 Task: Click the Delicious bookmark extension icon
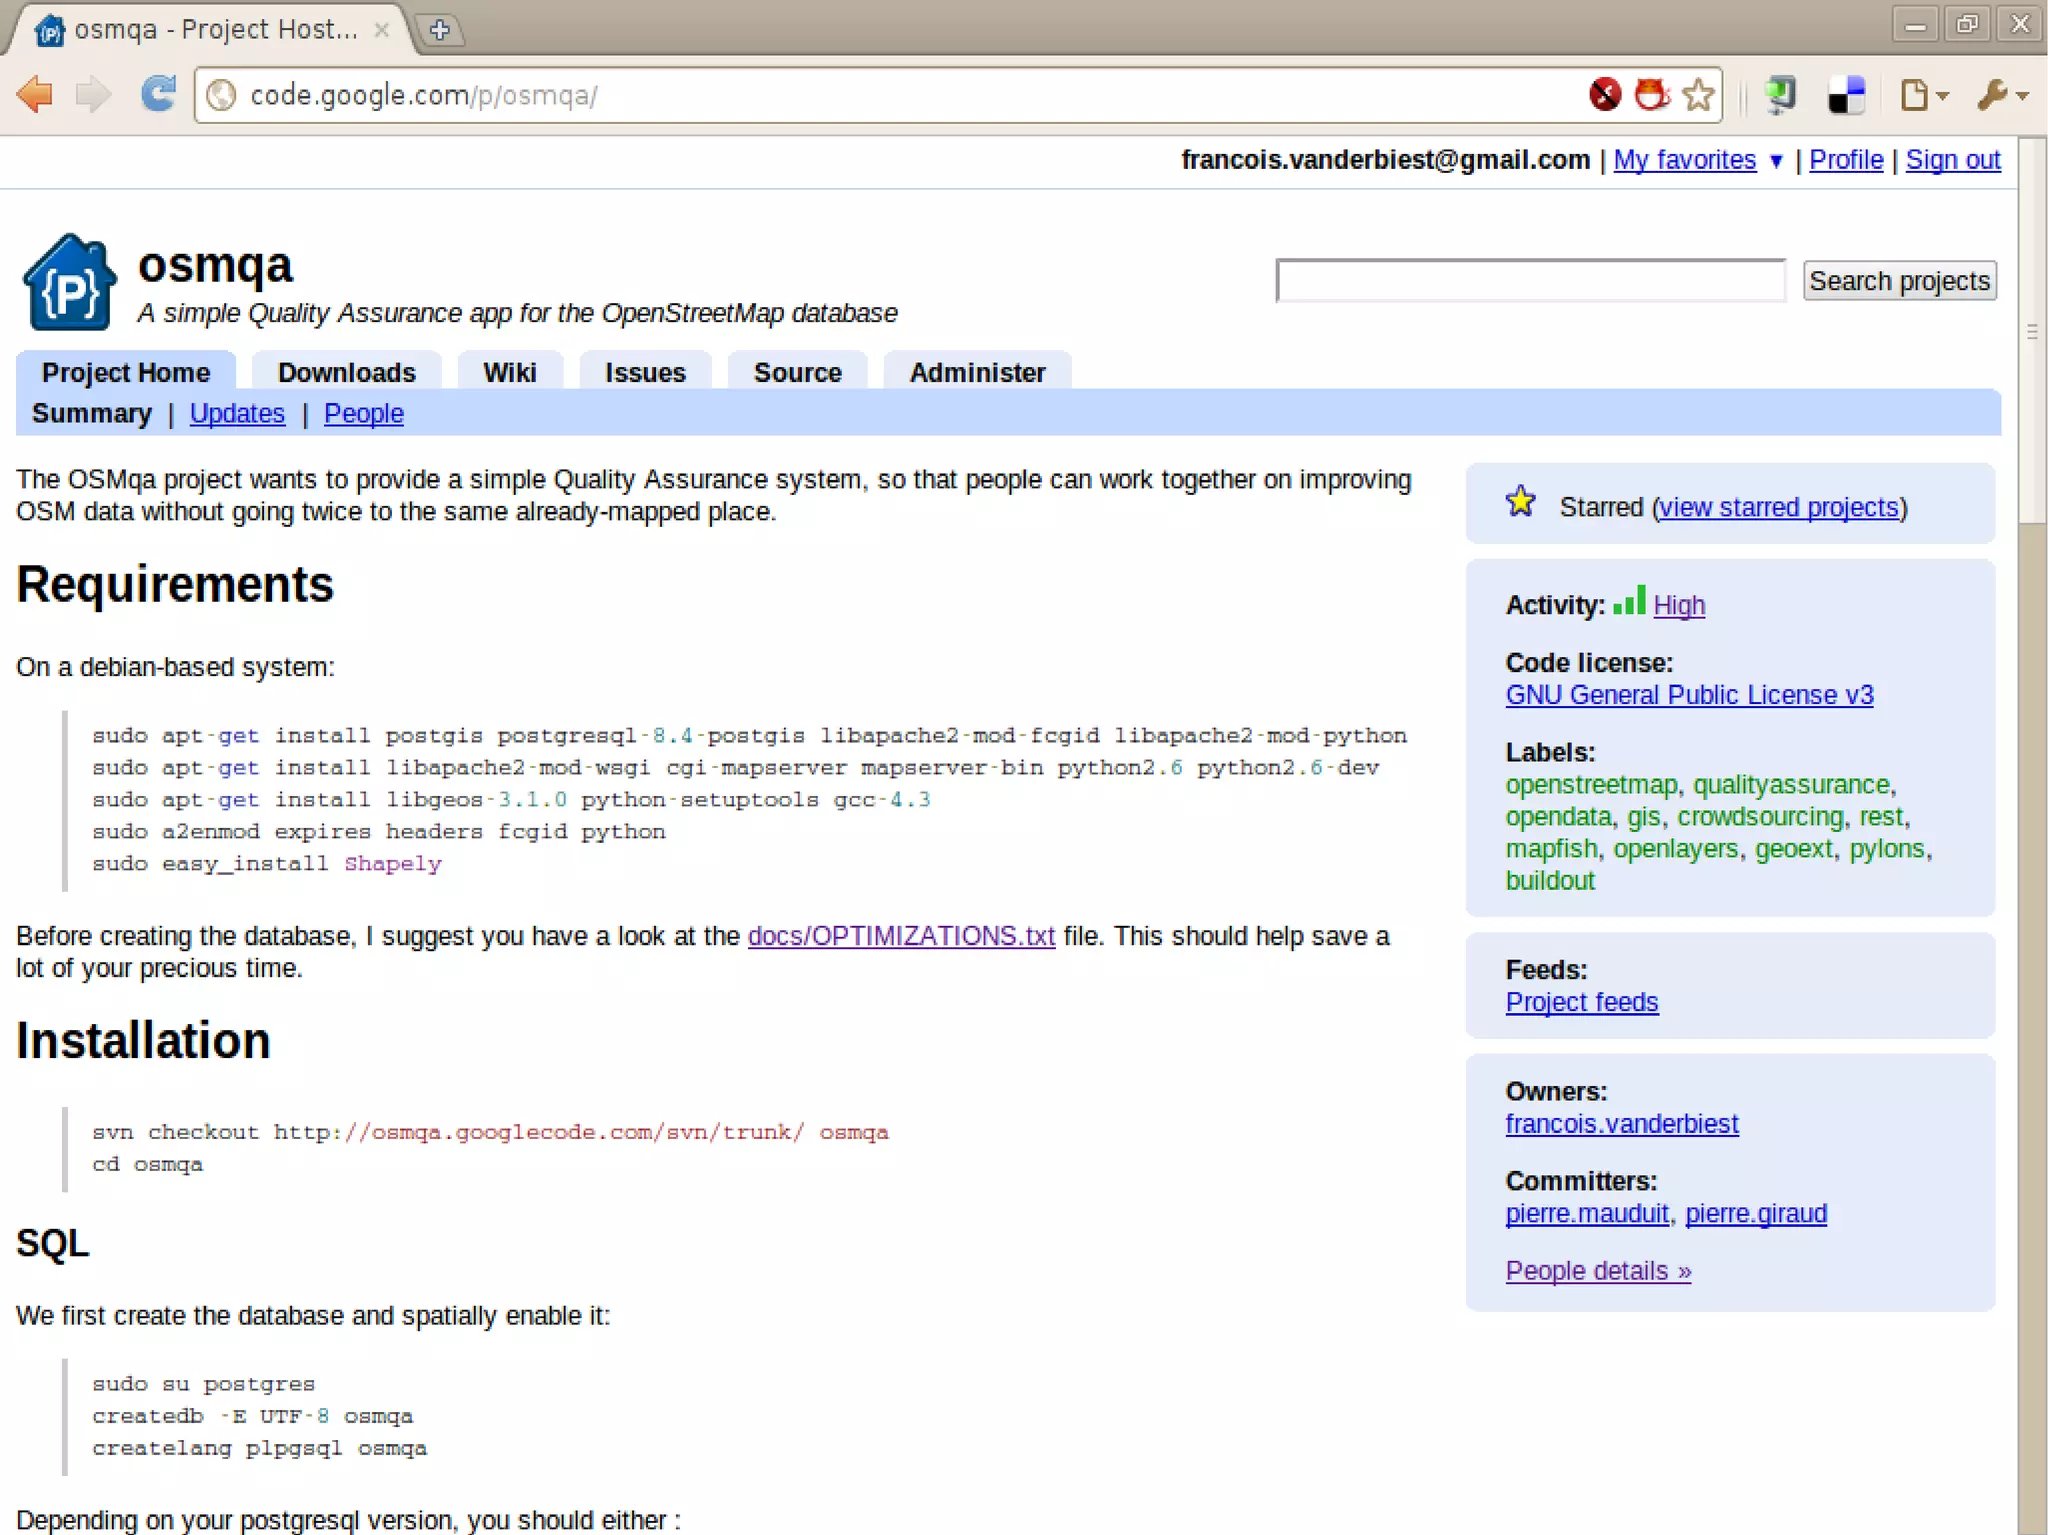(1846, 95)
